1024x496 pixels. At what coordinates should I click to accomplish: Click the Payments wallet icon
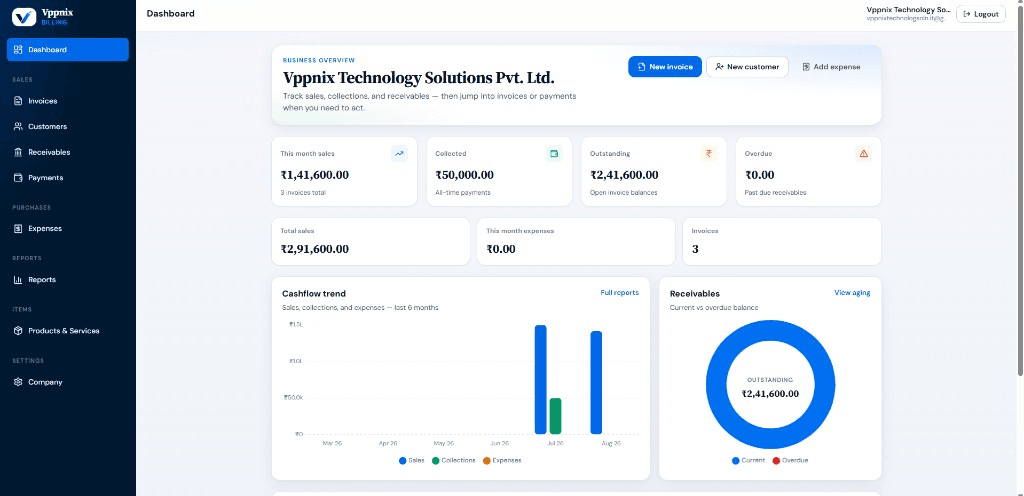point(18,178)
